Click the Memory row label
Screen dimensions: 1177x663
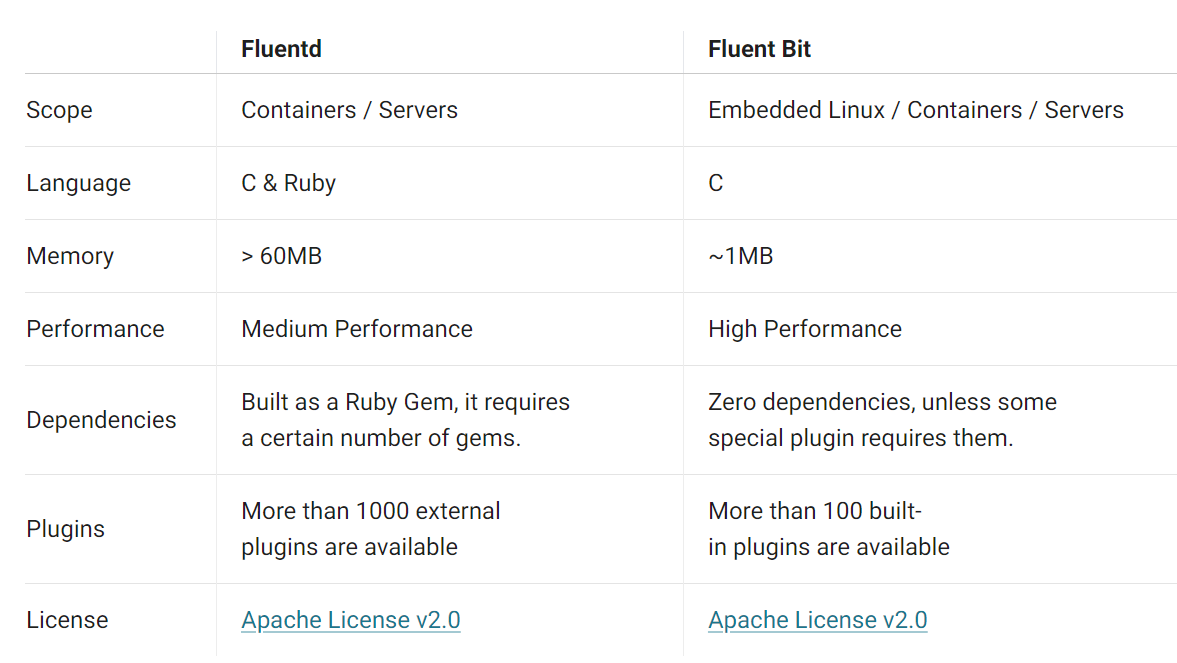70,256
